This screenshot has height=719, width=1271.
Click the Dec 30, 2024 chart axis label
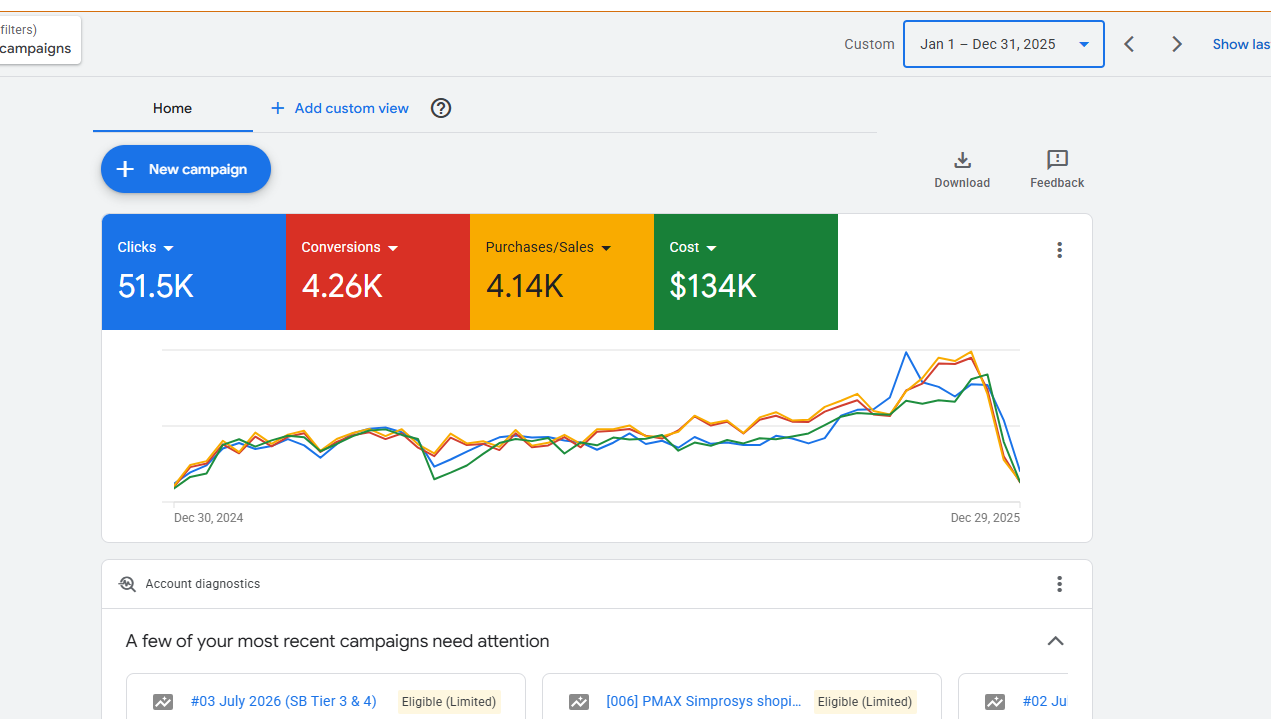coord(208,518)
